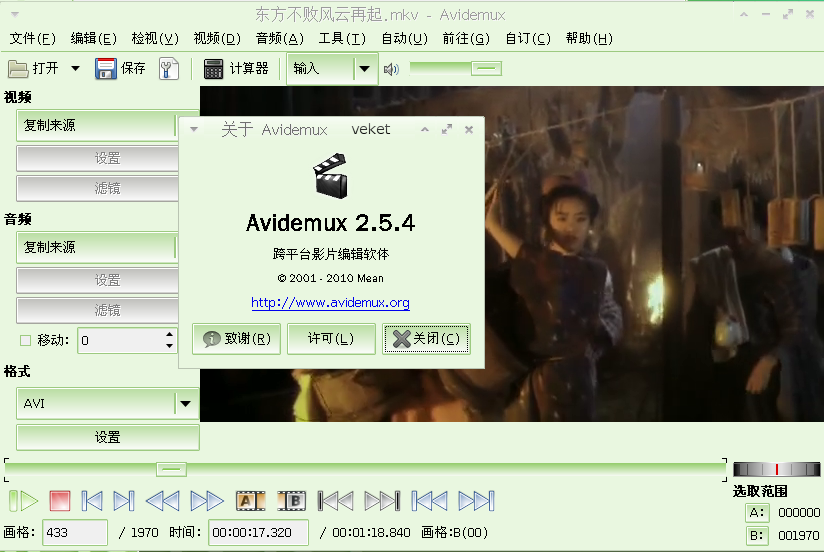Click the 时间 time field
Image resolution: width=824 pixels, height=552 pixels.
click(x=259, y=533)
